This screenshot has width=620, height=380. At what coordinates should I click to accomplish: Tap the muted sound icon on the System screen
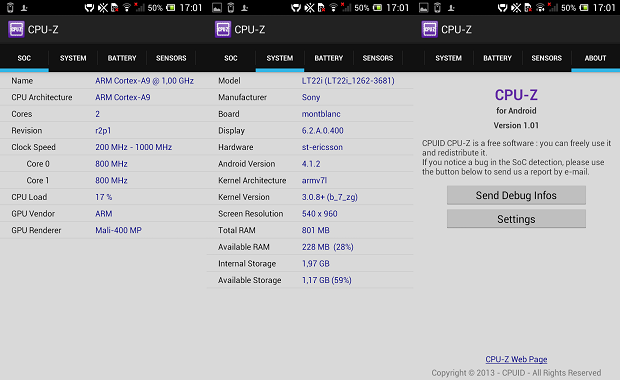pyautogui.click(x=310, y=8)
